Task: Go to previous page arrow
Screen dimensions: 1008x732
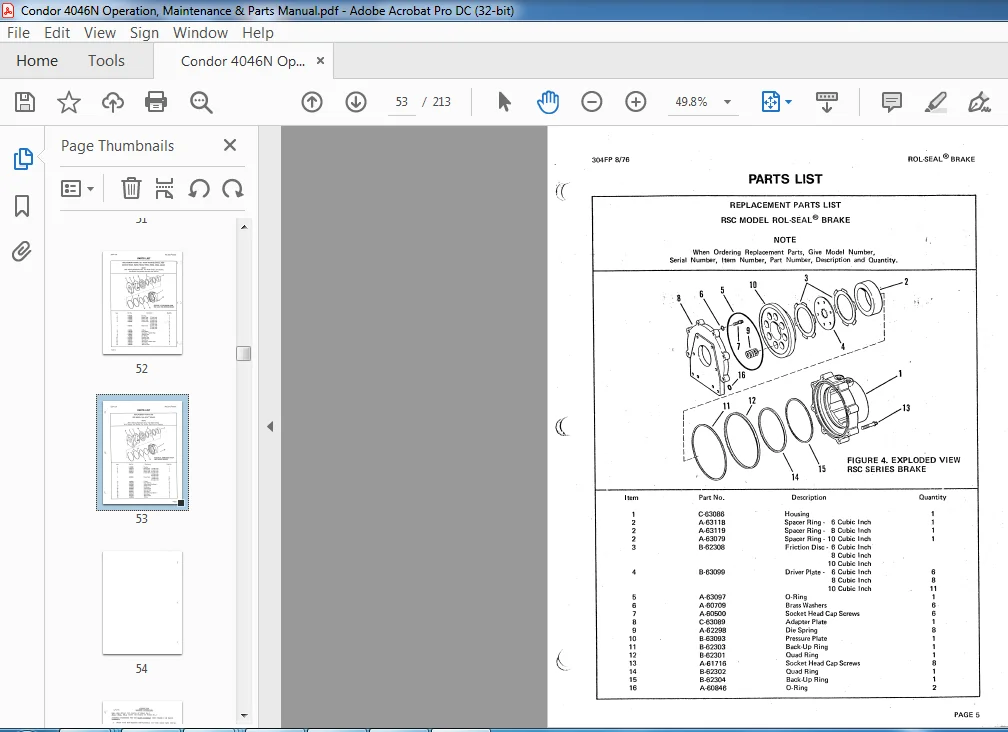Action: click(x=312, y=102)
